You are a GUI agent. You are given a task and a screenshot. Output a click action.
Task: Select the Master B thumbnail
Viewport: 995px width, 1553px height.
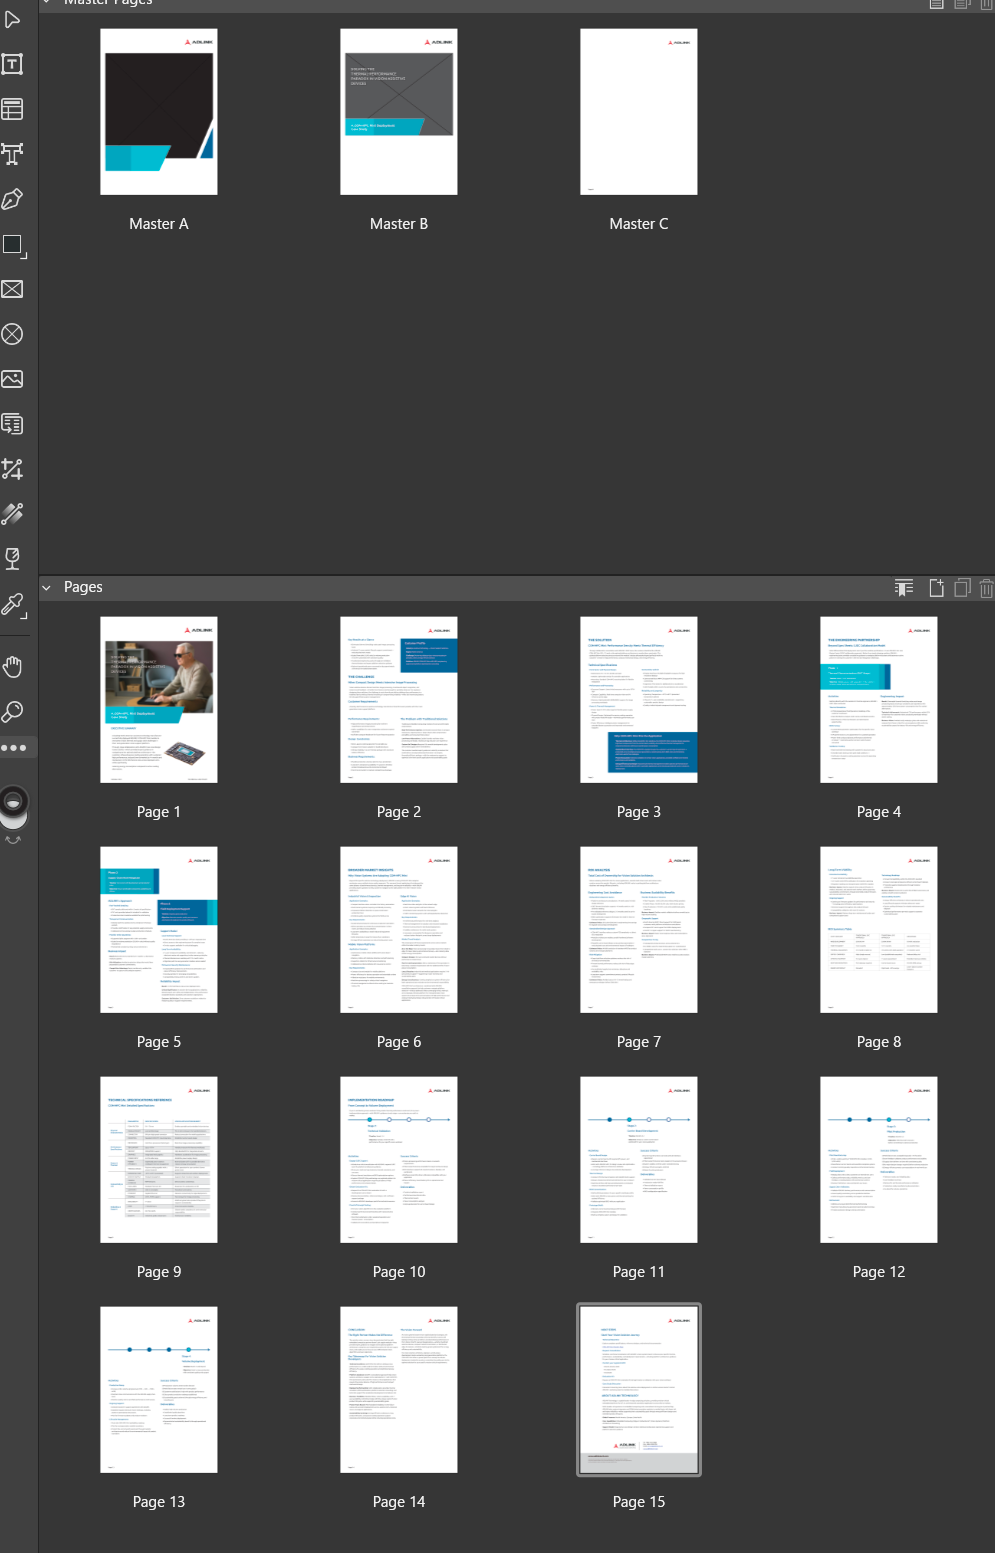pyautogui.click(x=399, y=112)
